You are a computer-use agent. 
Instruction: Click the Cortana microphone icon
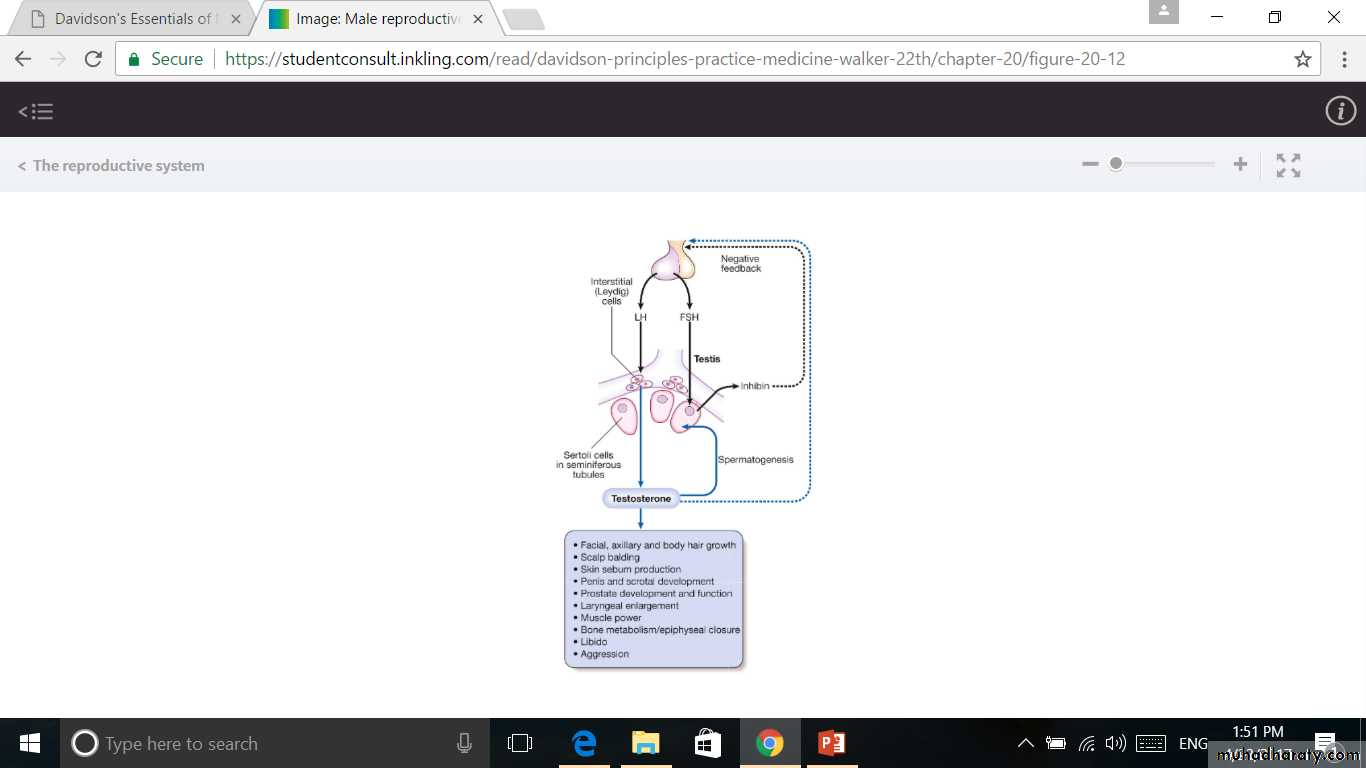pos(464,743)
